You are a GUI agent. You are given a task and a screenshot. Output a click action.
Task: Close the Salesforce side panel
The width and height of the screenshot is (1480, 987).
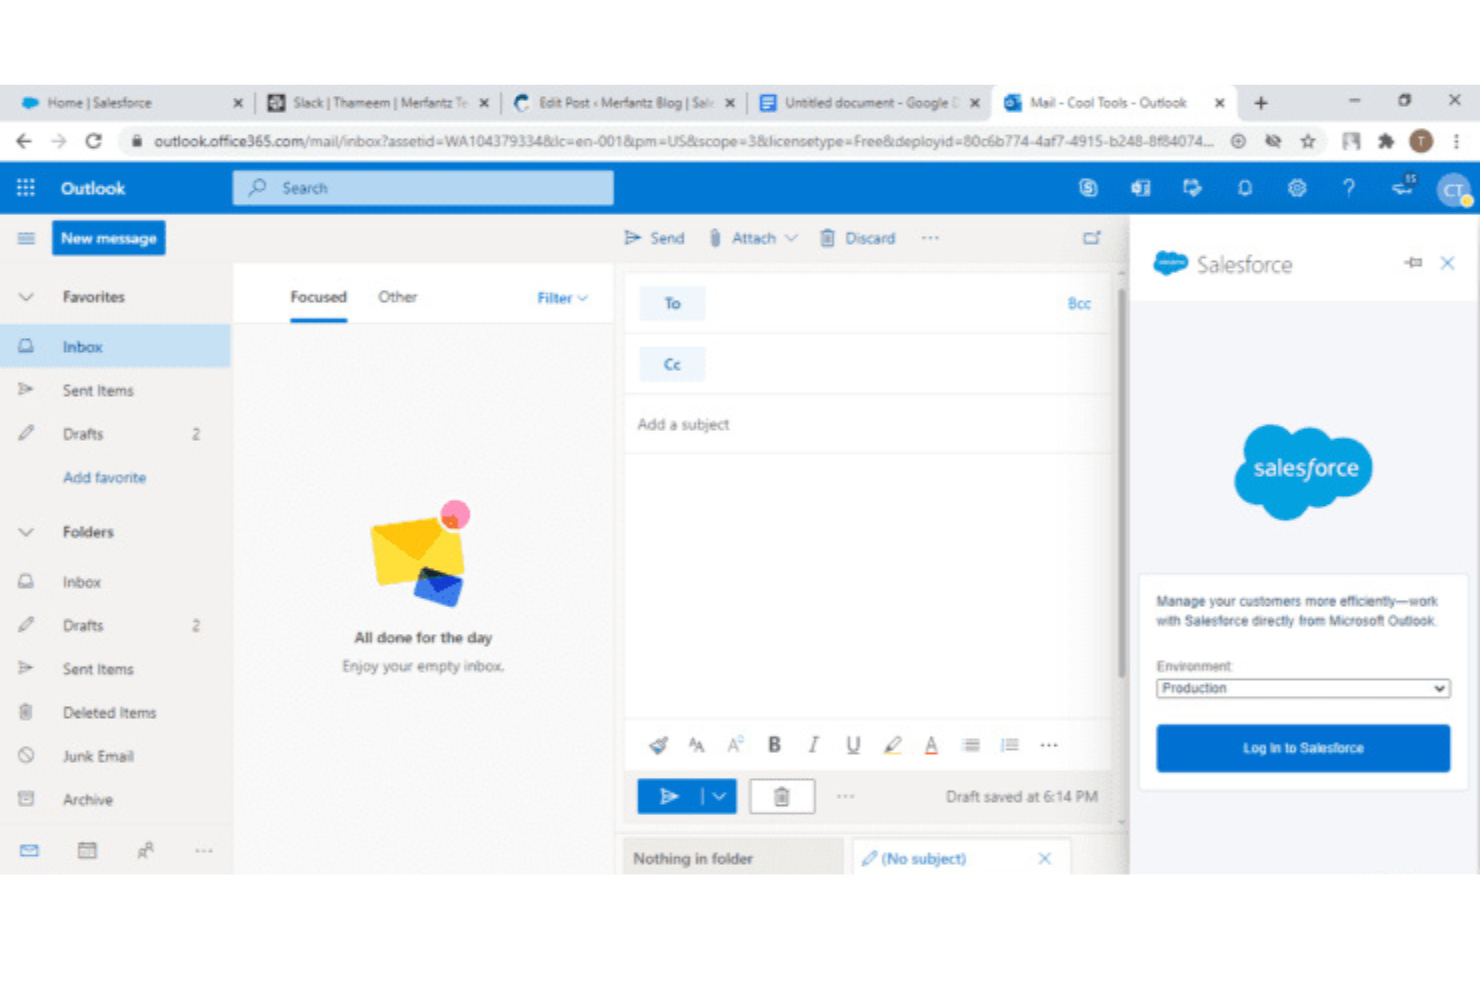click(1447, 263)
